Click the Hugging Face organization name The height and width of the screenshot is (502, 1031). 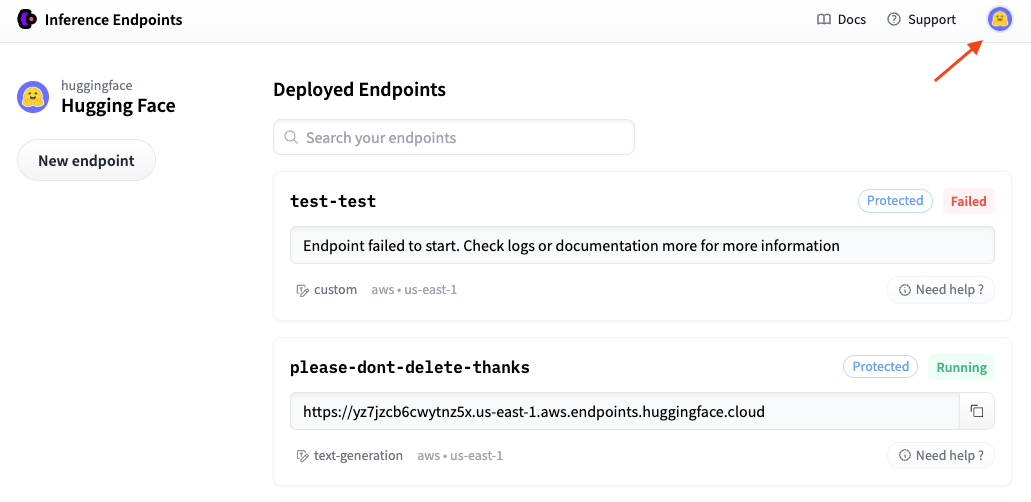pos(118,105)
